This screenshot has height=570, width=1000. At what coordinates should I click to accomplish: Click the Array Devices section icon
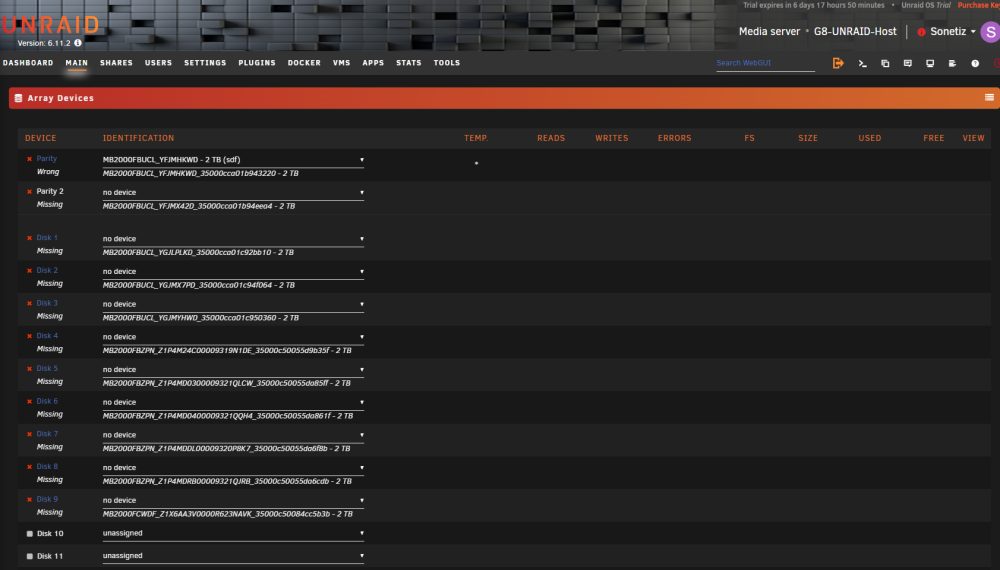18,98
